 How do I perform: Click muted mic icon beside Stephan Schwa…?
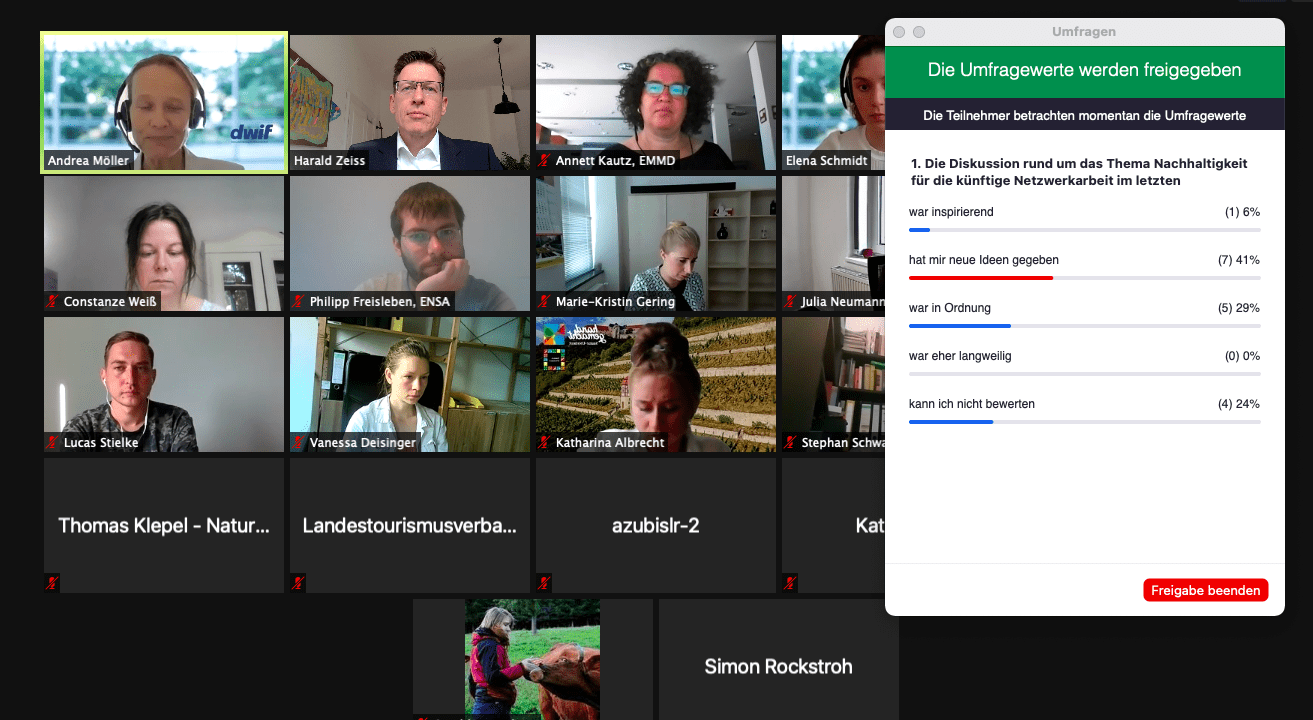pos(790,442)
